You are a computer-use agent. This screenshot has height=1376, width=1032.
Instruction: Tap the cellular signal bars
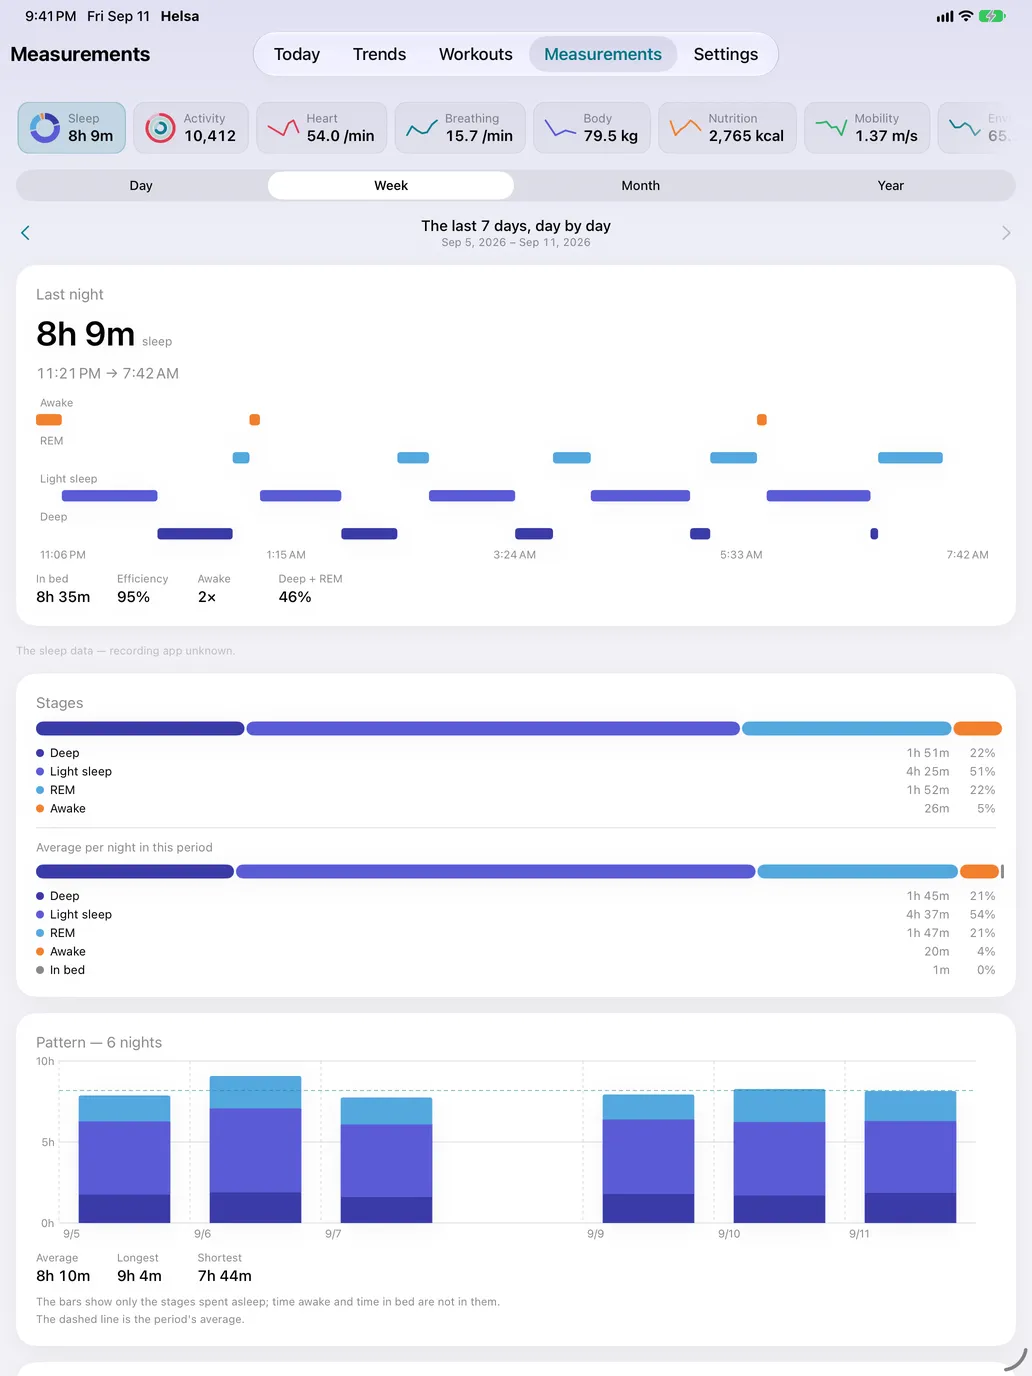[945, 17]
